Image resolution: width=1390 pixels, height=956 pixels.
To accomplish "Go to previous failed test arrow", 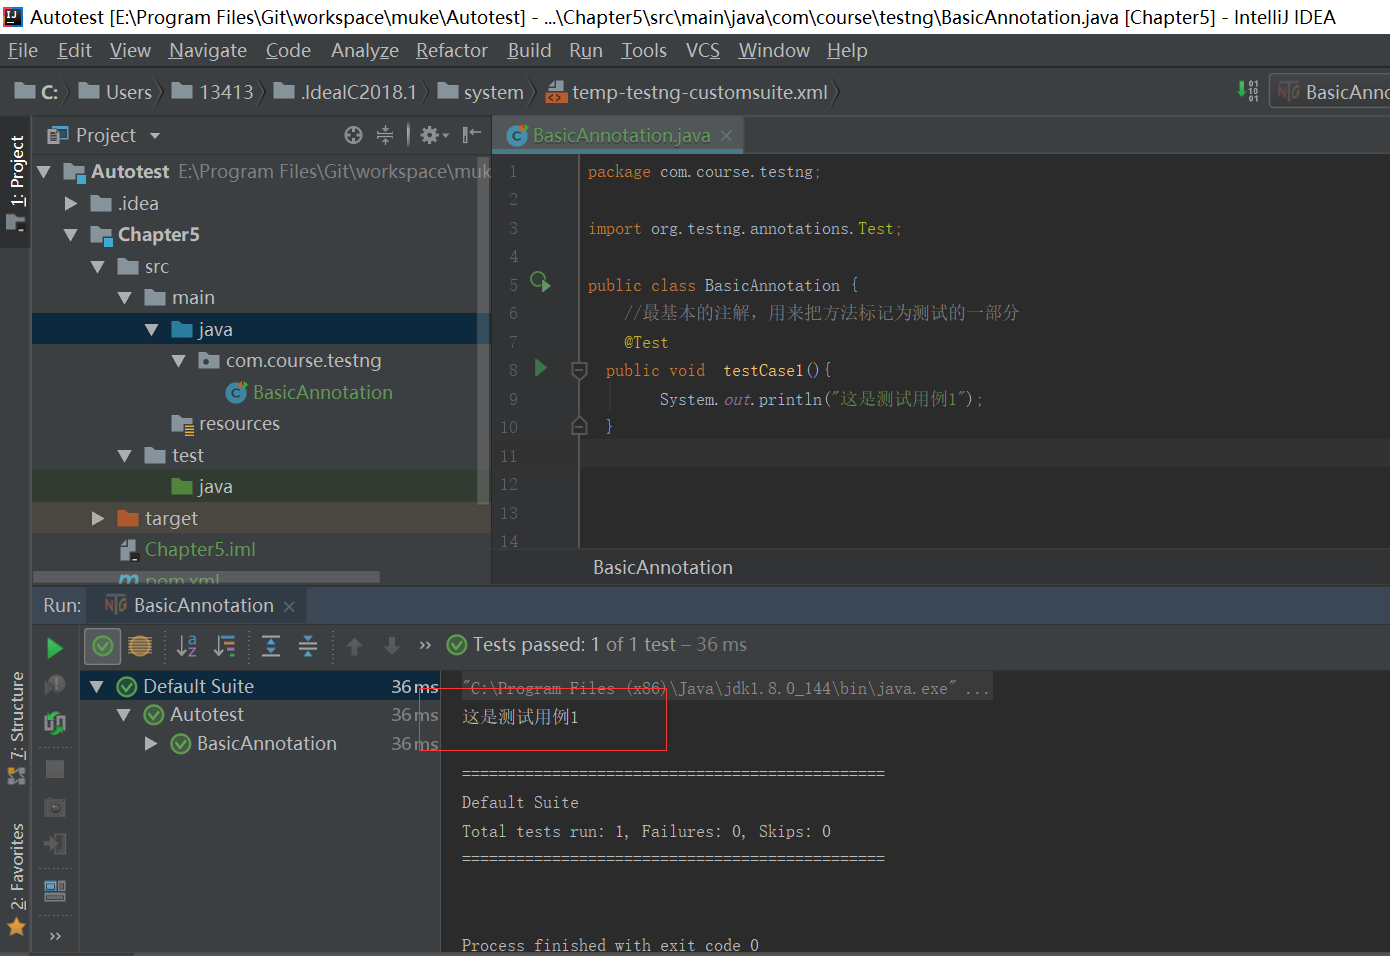I will pos(354,646).
